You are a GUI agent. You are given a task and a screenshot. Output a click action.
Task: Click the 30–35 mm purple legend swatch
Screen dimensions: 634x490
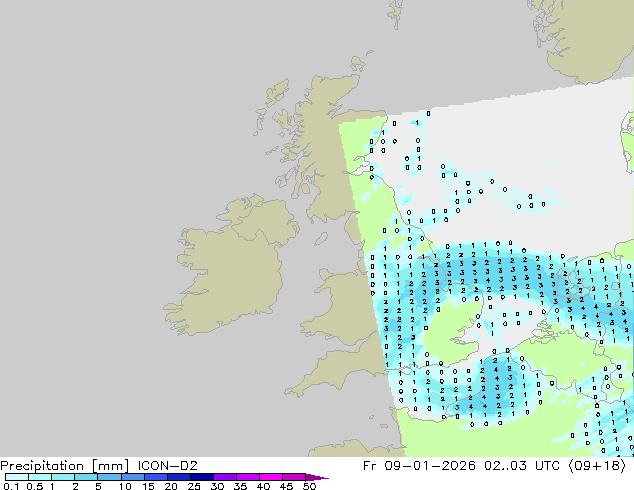point(225,477)
